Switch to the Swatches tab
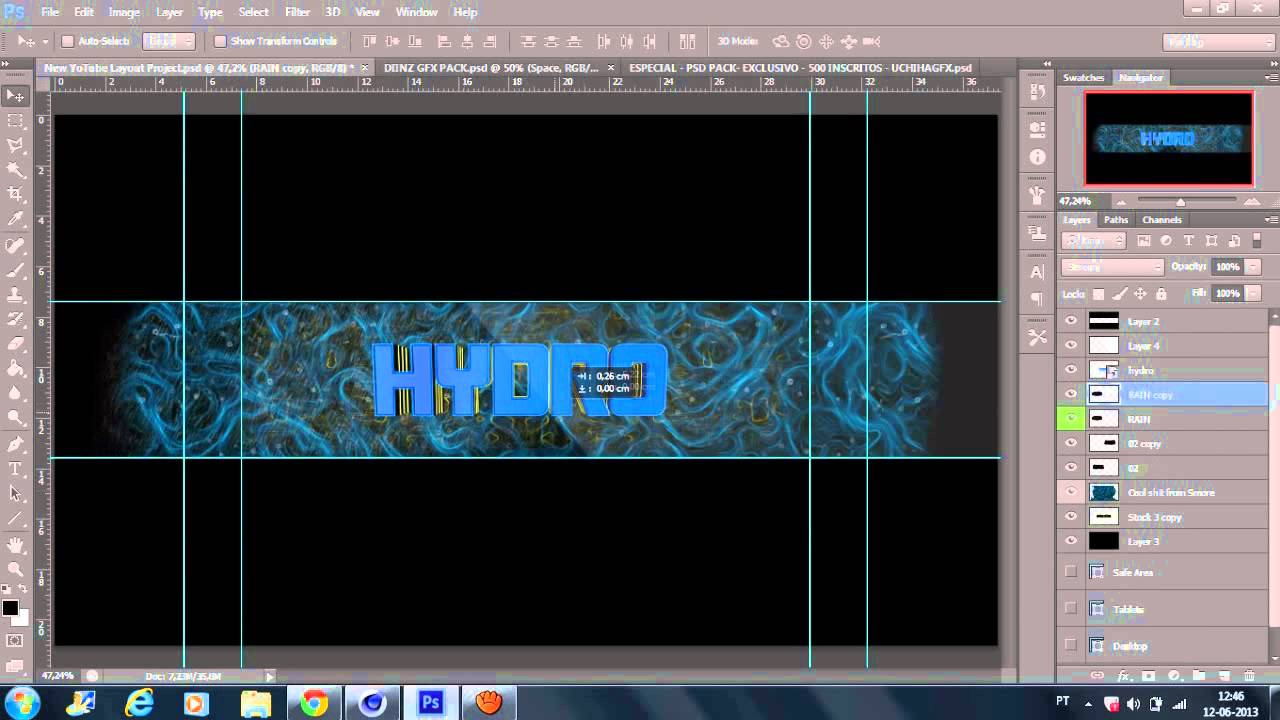1280x720 pixels. [1084, 77]
